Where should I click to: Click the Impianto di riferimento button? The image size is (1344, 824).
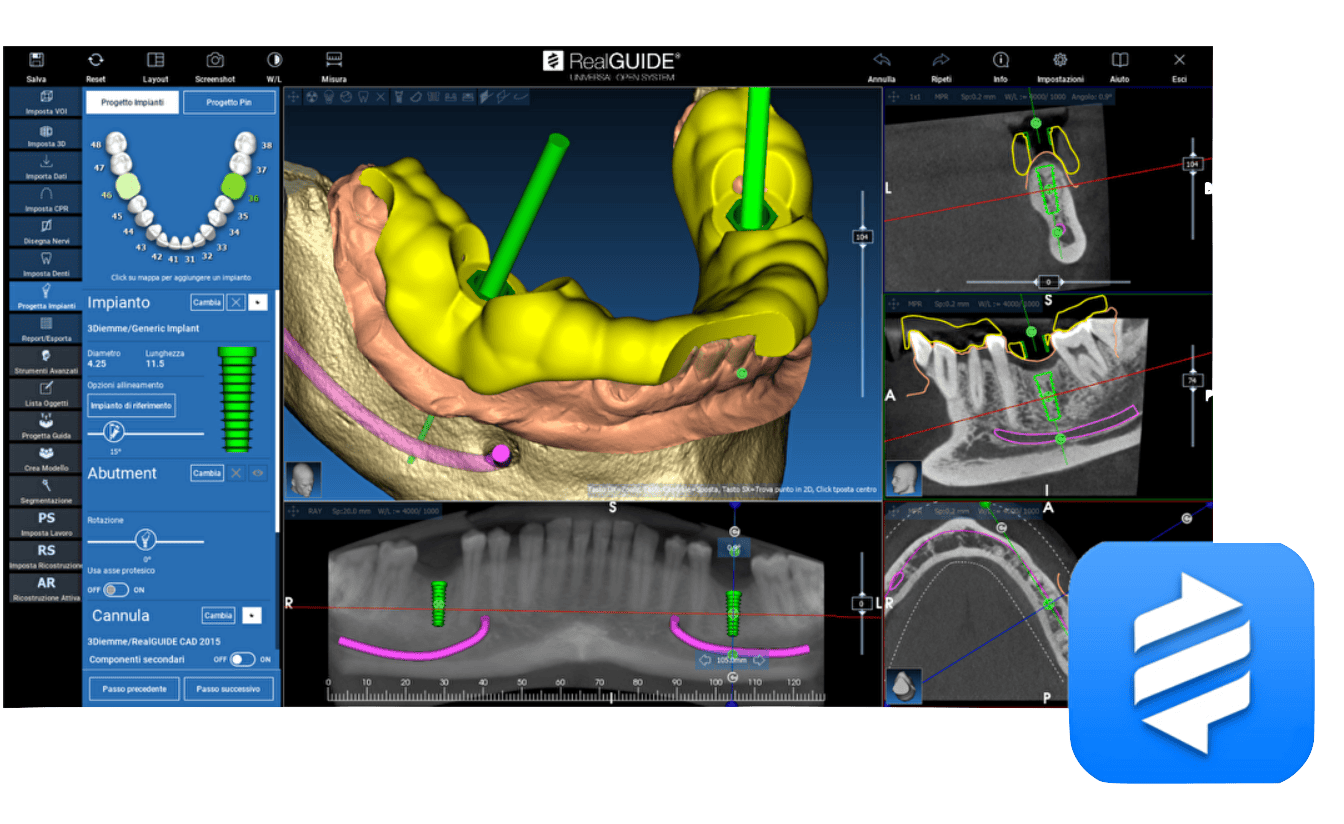(131, 405)
